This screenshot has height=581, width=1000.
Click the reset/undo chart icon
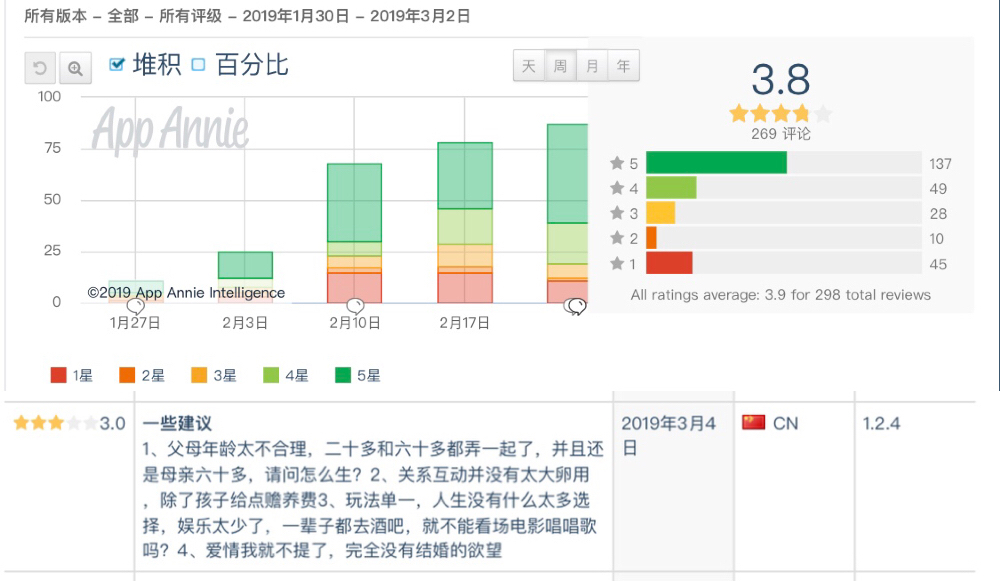click(40, 68)
